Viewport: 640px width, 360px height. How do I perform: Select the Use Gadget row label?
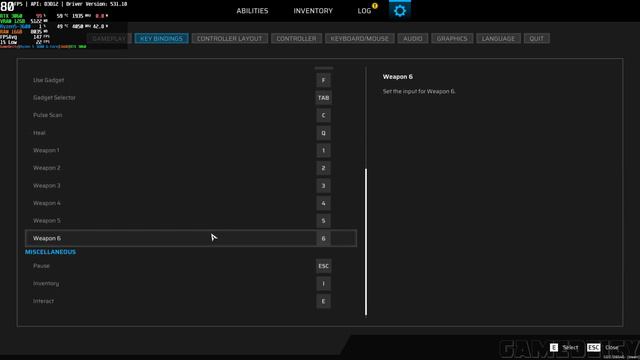(x=49, y=80)
